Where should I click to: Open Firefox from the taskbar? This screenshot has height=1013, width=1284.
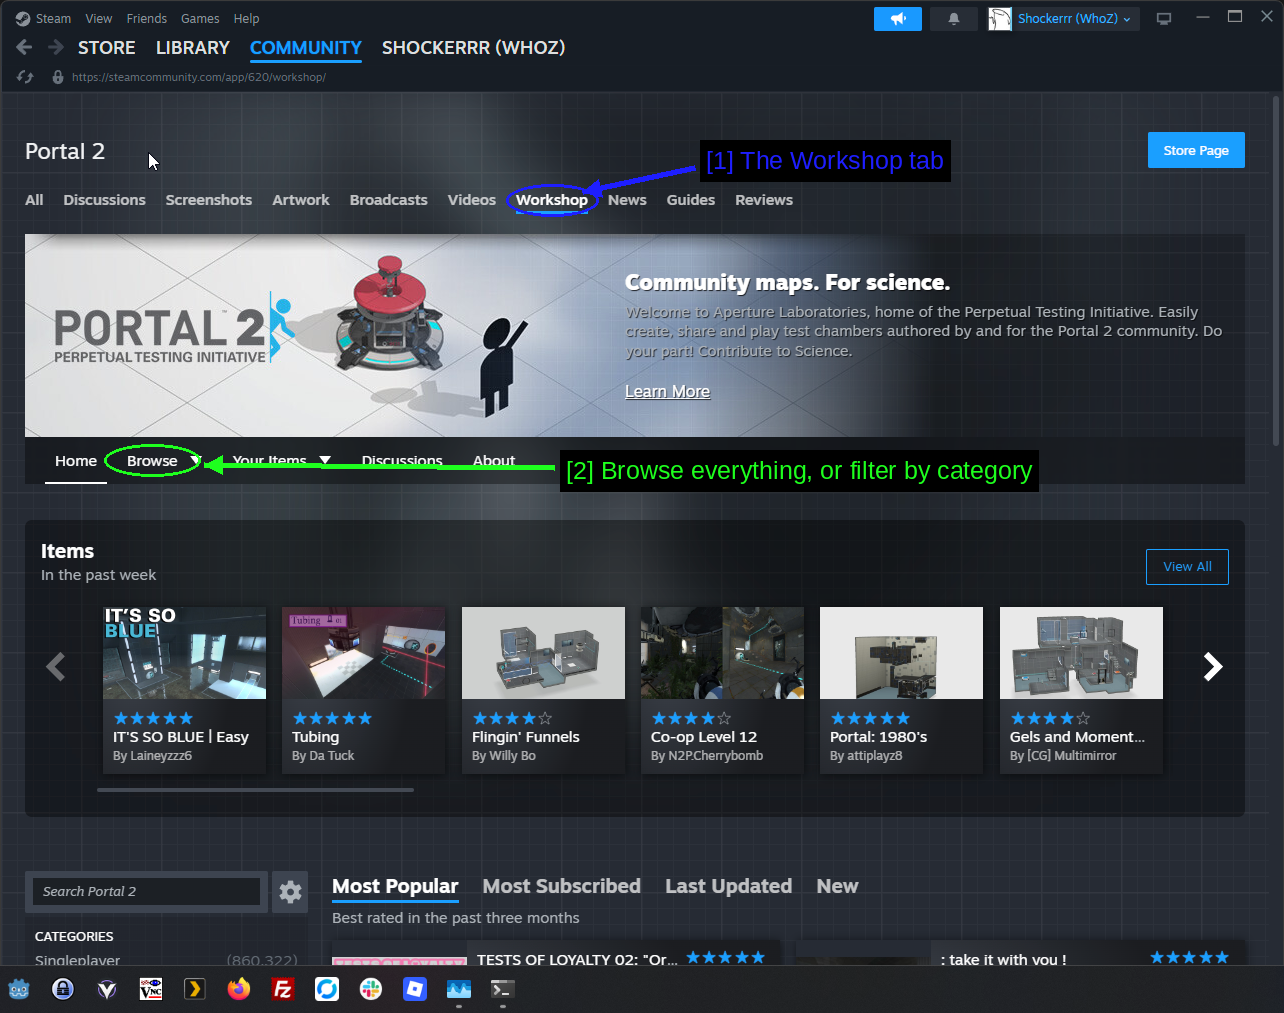[239, 989]
